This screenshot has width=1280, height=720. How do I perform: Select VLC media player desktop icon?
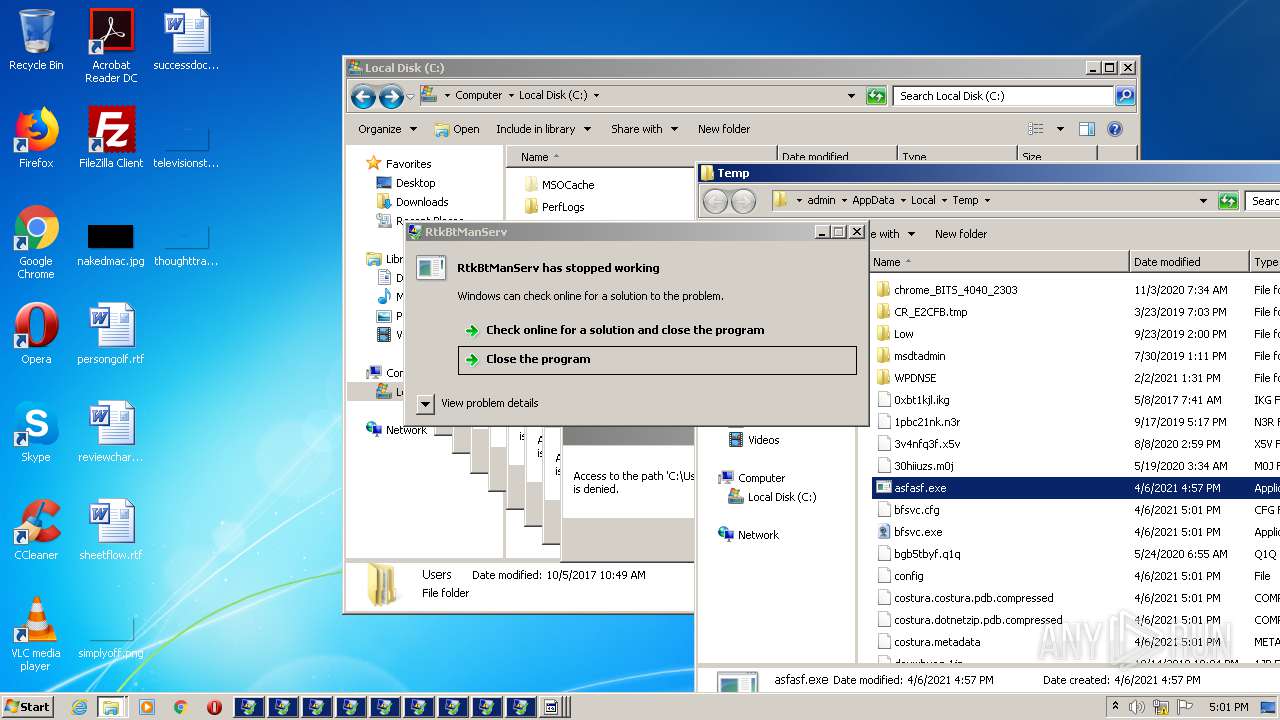pyautogui.click(x=36, y=634)
